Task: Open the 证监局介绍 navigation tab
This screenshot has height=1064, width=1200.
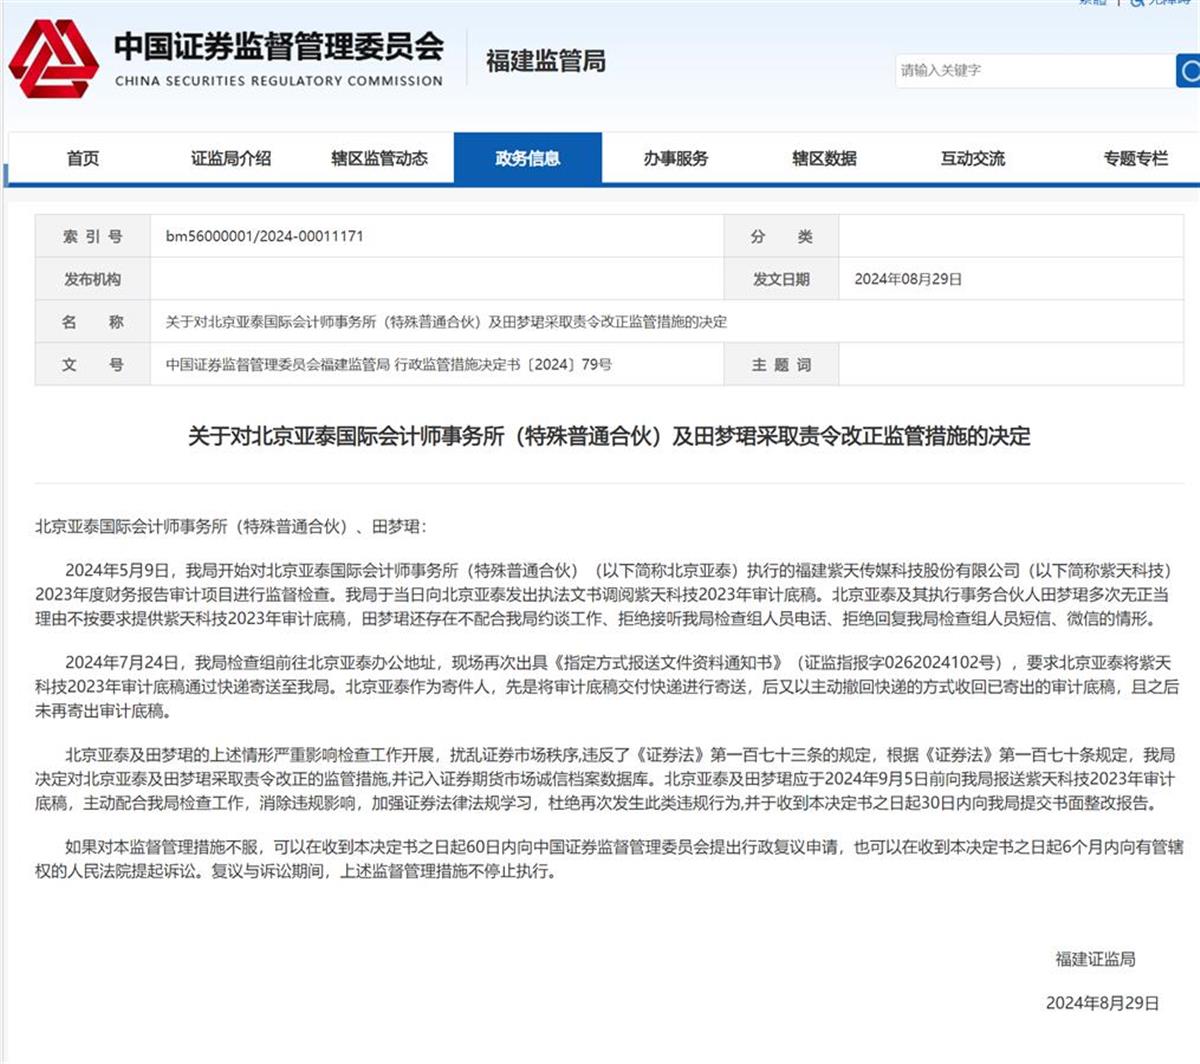Action: click(x=231, y=158)
